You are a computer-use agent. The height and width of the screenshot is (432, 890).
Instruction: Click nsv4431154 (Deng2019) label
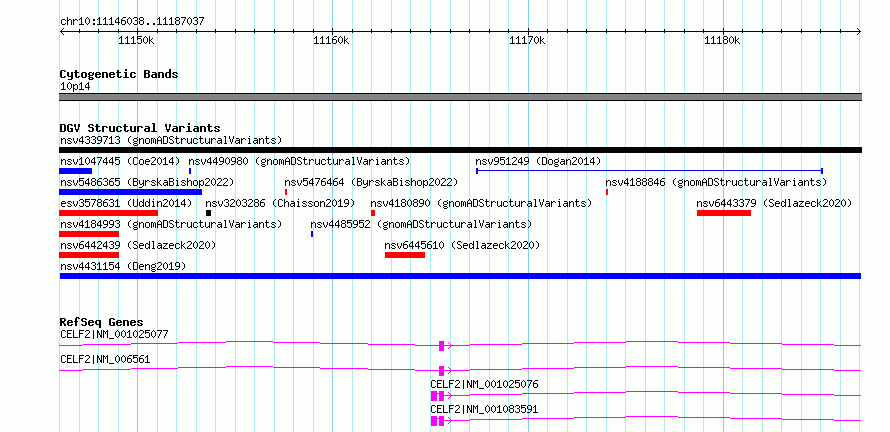(123, 266)
